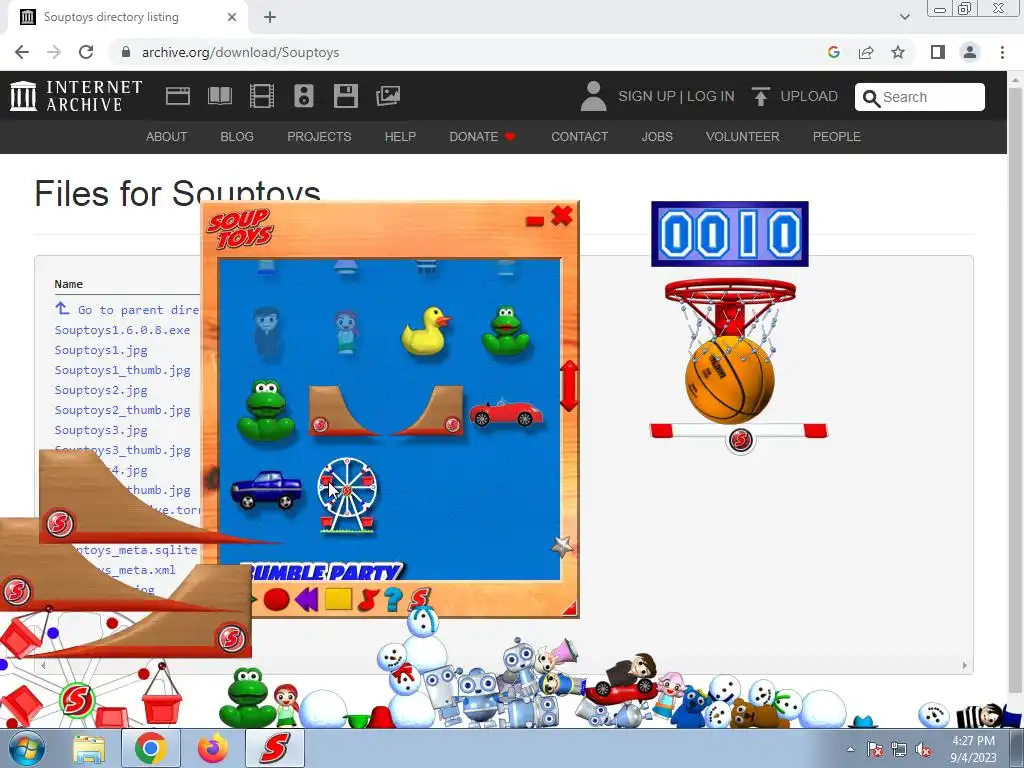
Task: Use the red double-arrow toybox scroller
Action: [x=569, y=386]
